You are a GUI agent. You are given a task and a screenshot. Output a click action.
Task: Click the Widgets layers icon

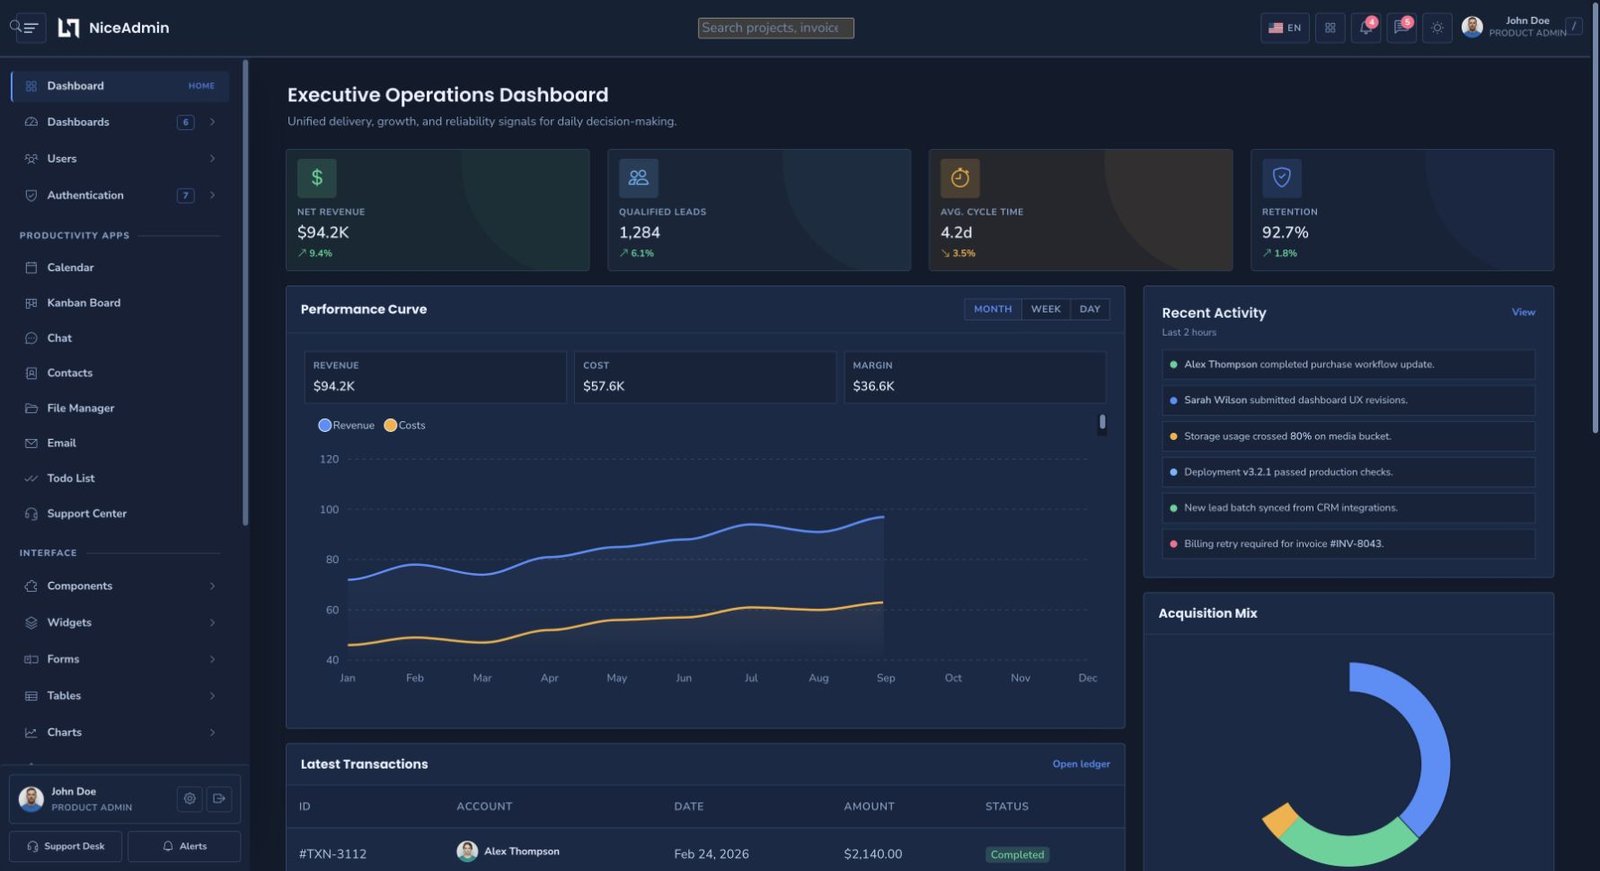31,623
